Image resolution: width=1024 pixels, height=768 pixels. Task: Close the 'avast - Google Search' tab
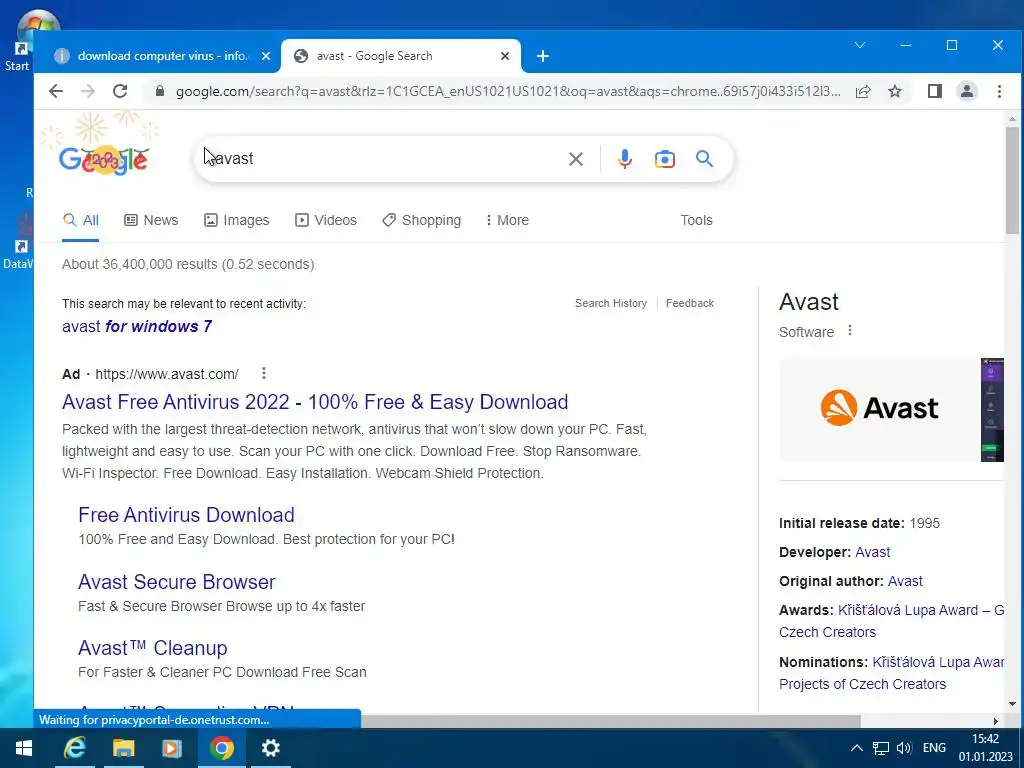click(x=505, y=56)
